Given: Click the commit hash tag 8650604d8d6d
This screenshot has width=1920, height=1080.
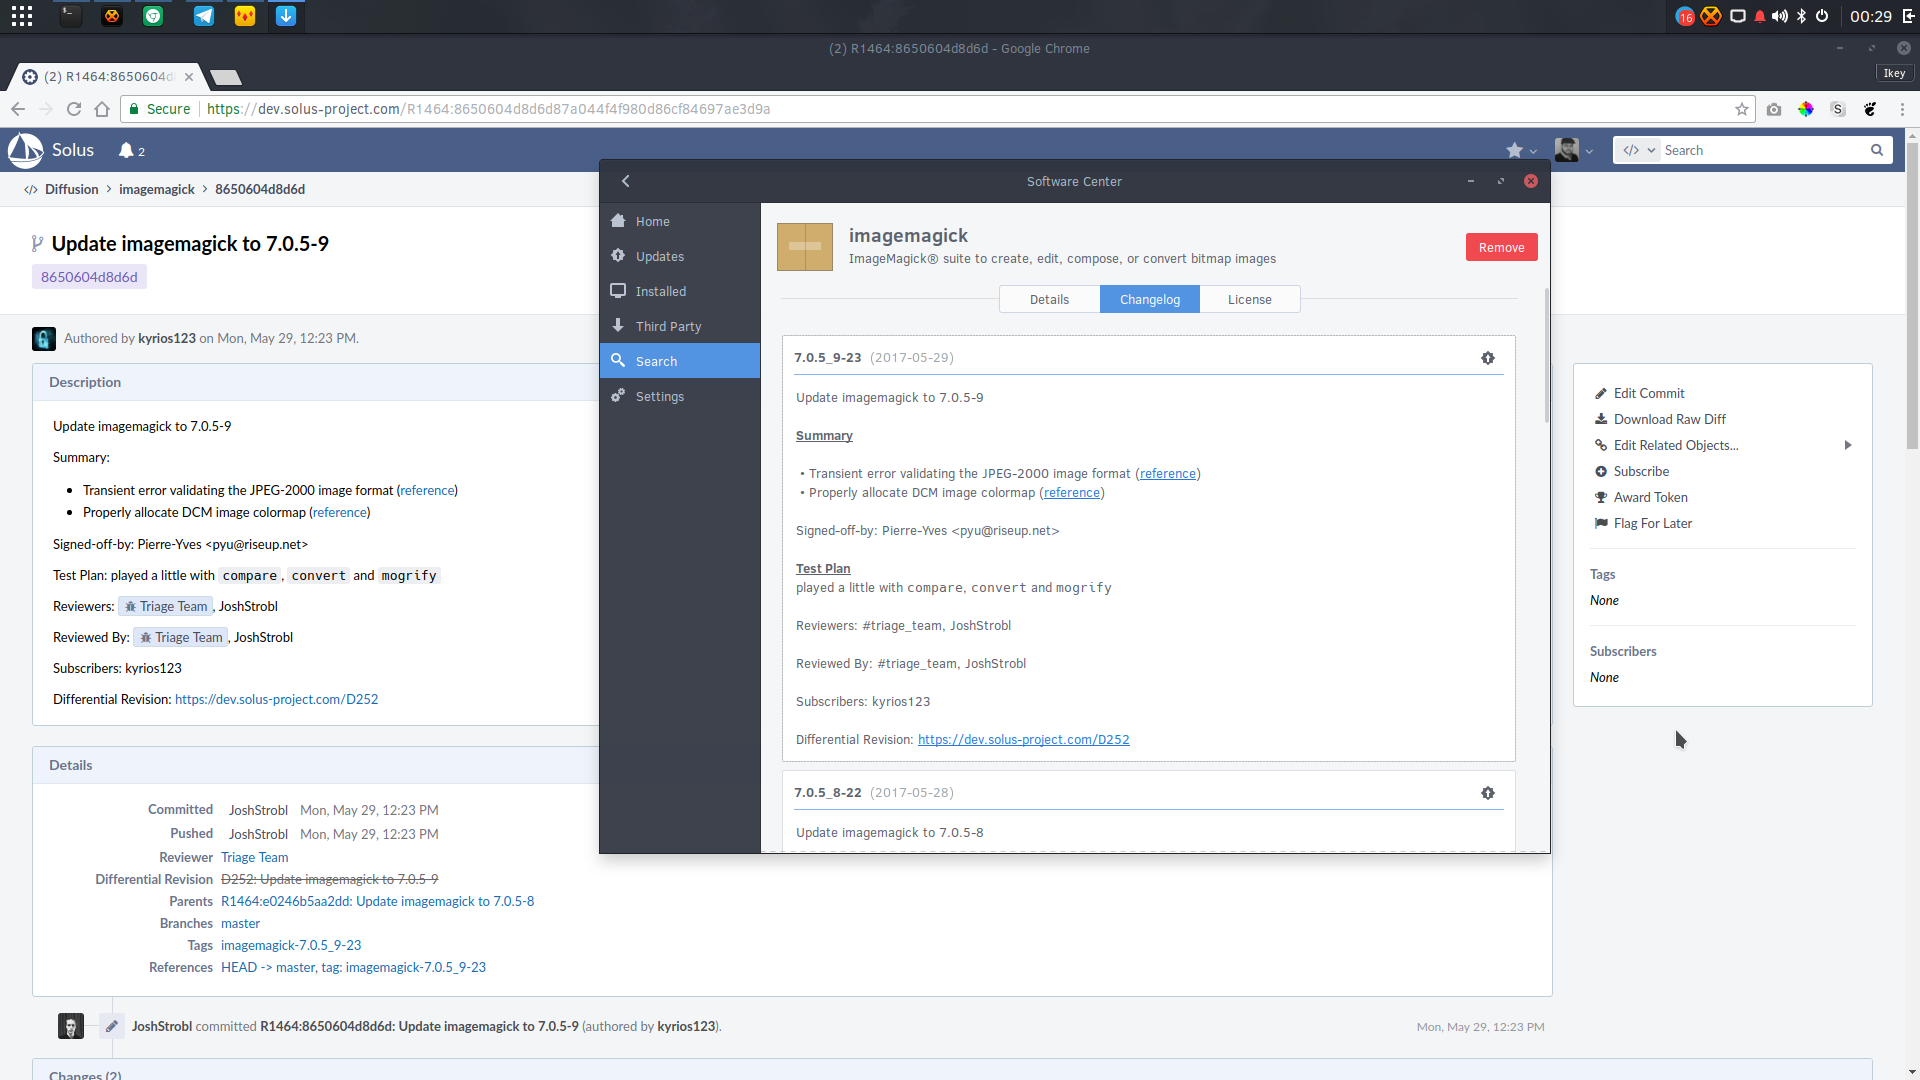Looking at the screenshot, I should point(89,277).
